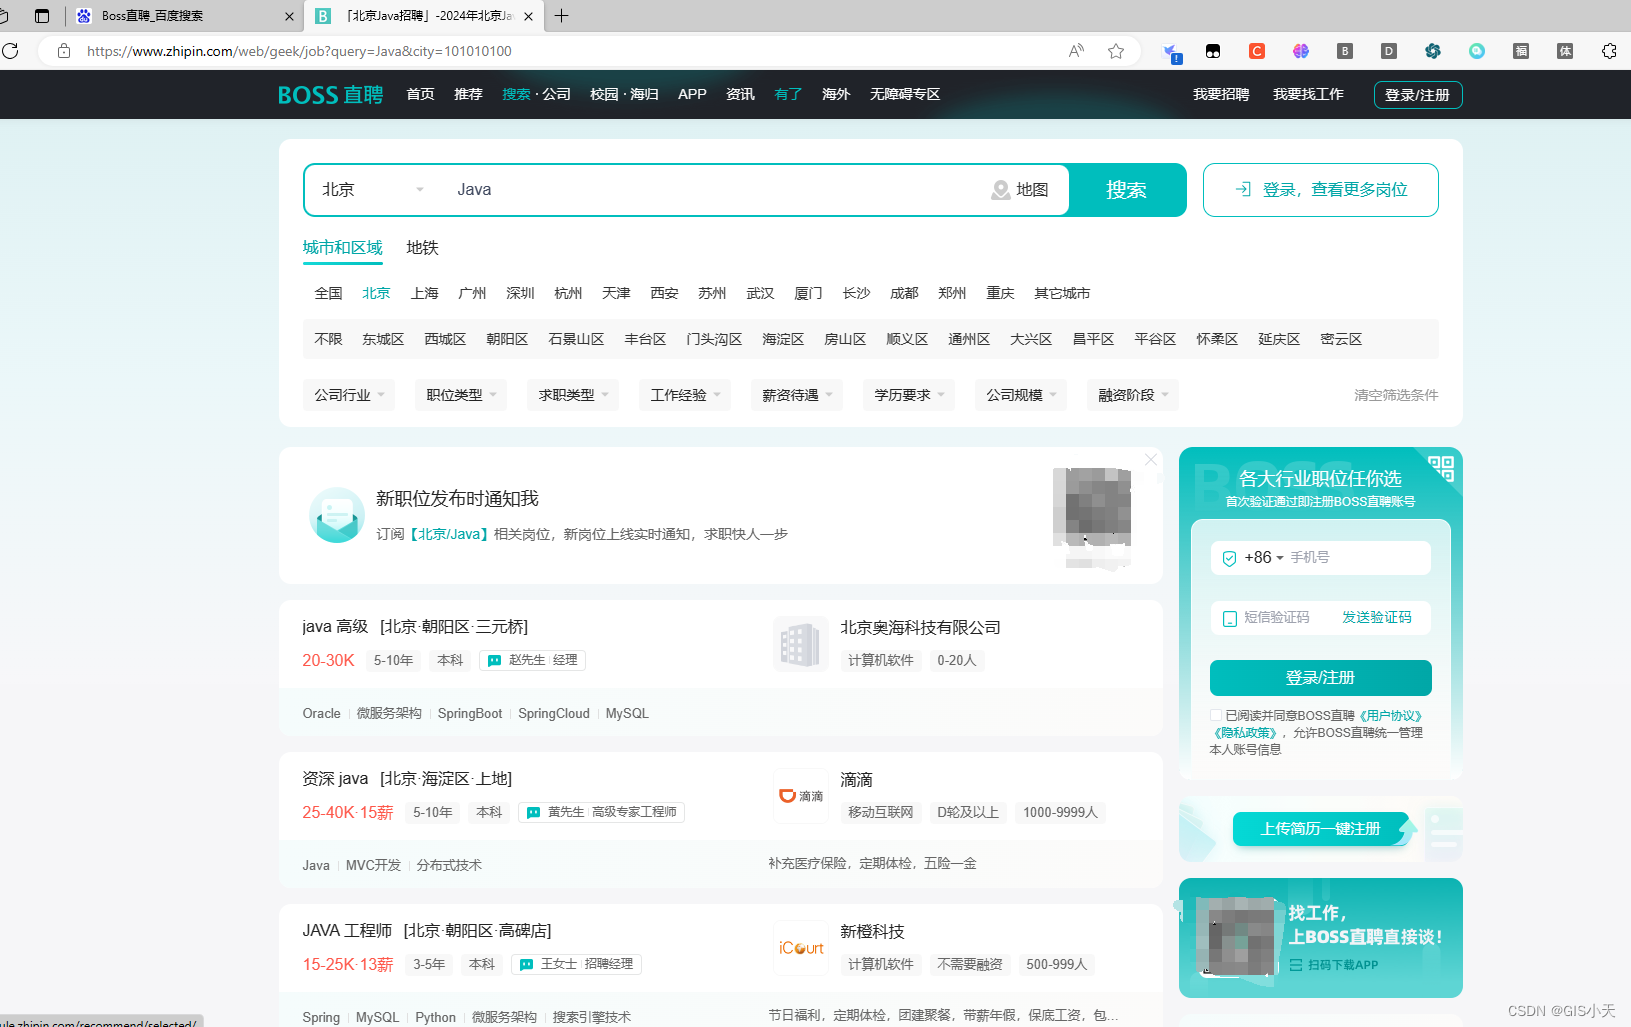Open the QR code icon atop the login panel
This screenshot has height=1027, width=1631.
click(1442, 466)
